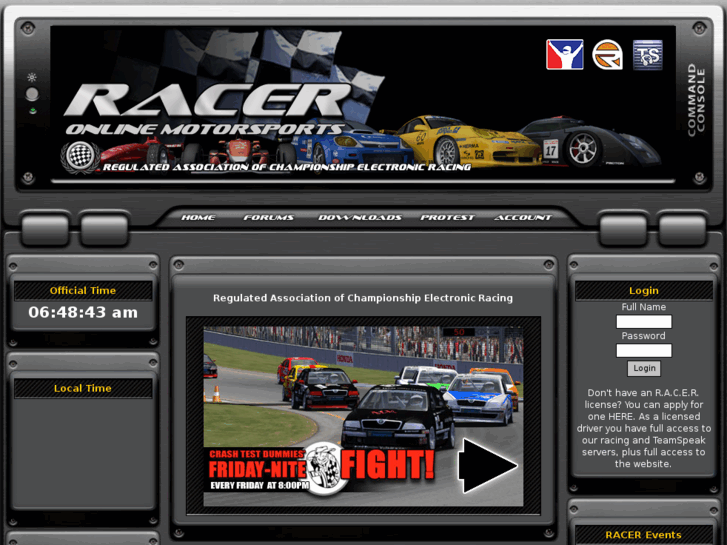Screen dimensions: 727x545
Task: Click the Login panel heading
Action: [644, 290]
